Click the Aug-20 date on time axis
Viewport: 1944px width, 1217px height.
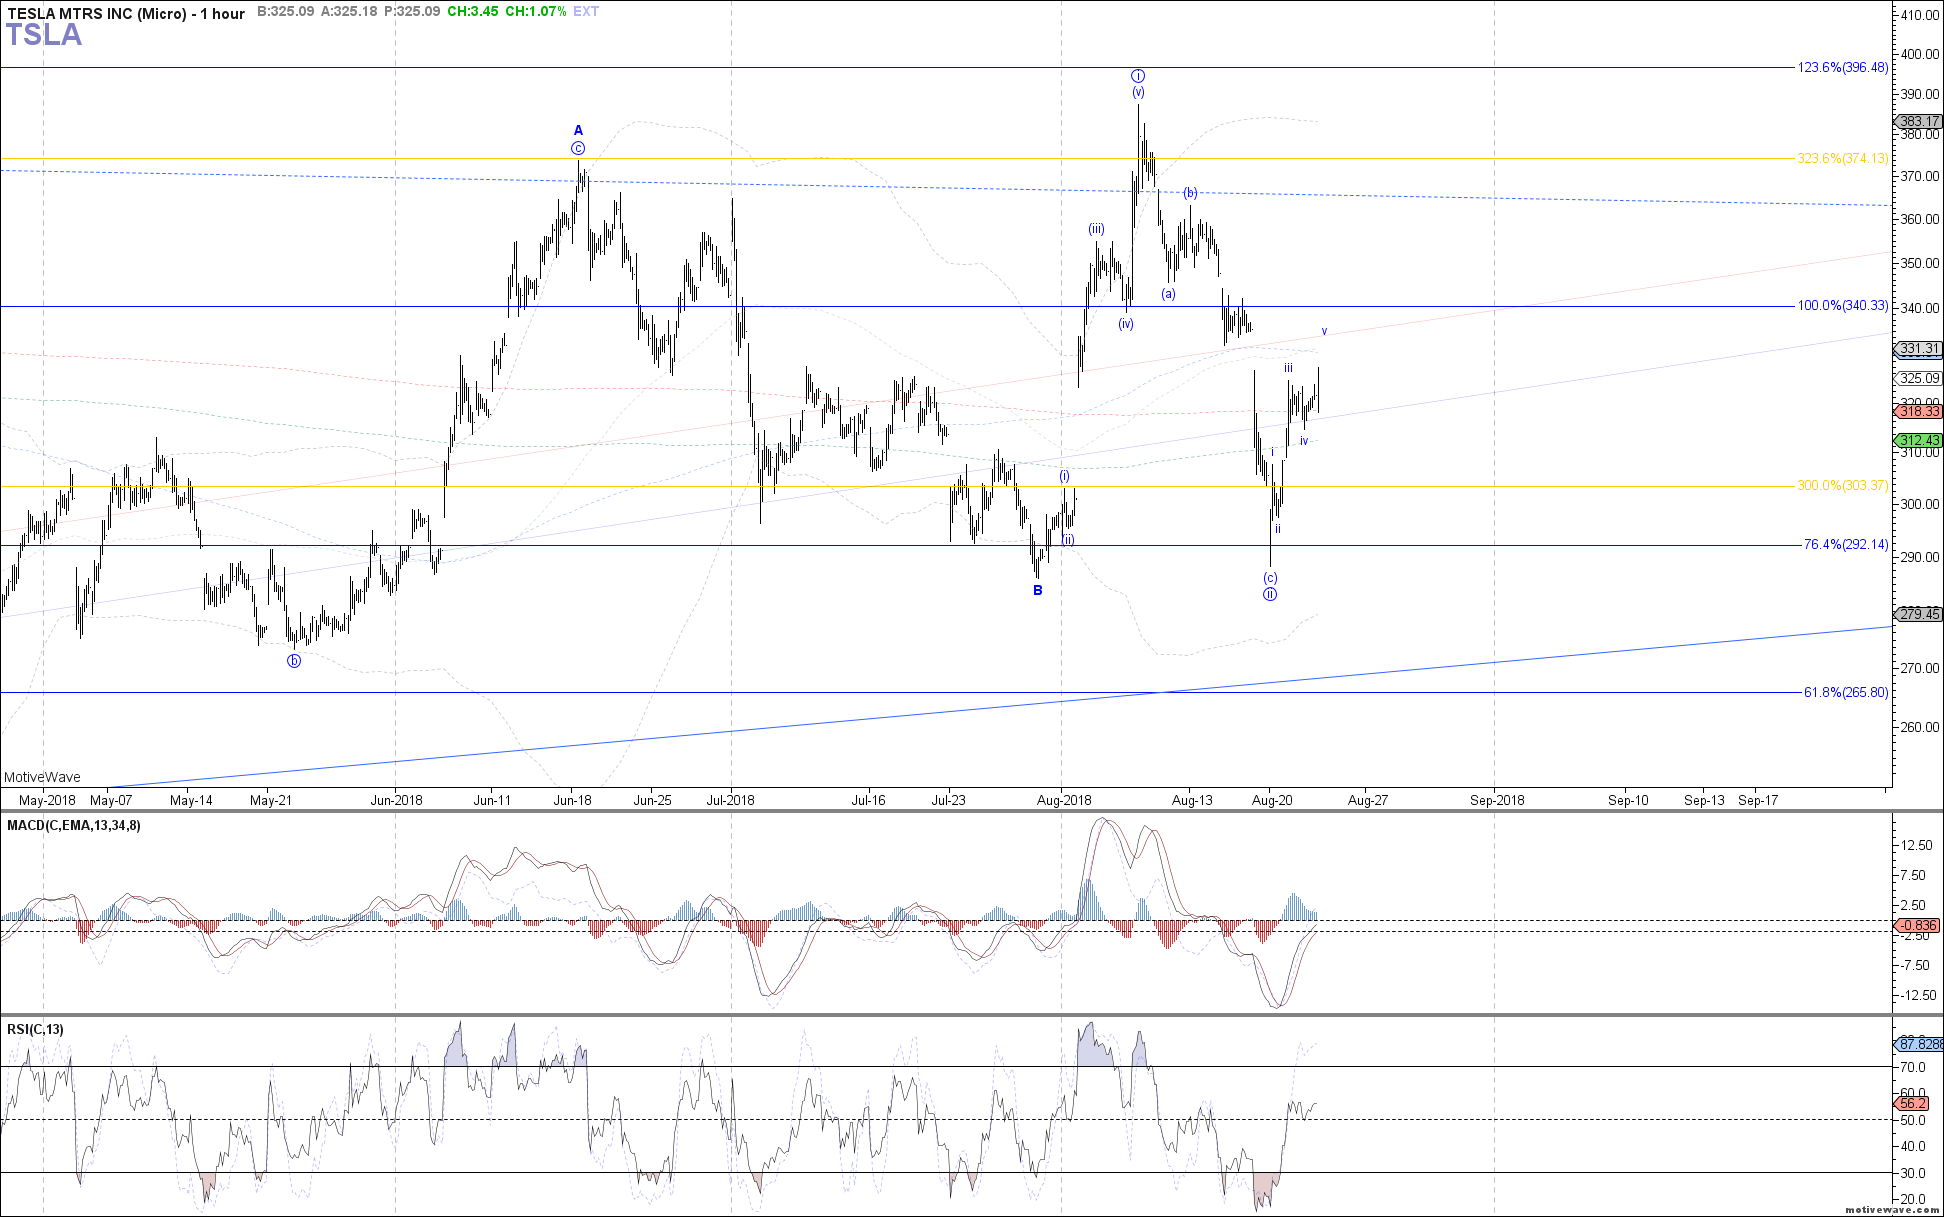click(x=1272, y=800)
